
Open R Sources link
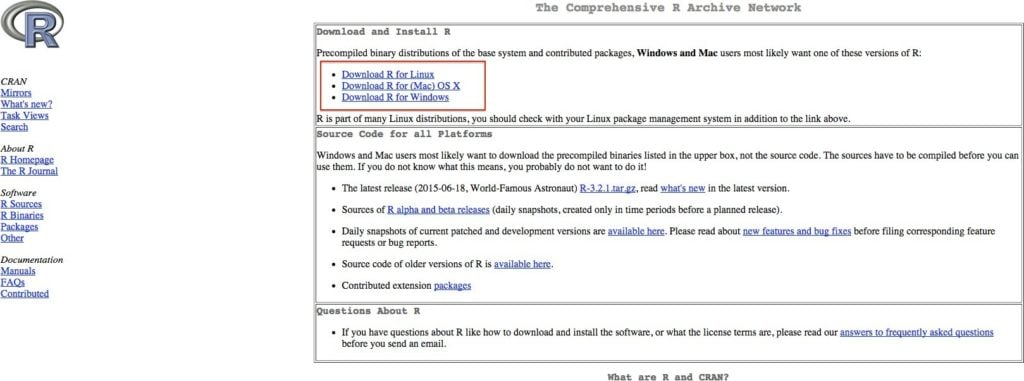21,204
